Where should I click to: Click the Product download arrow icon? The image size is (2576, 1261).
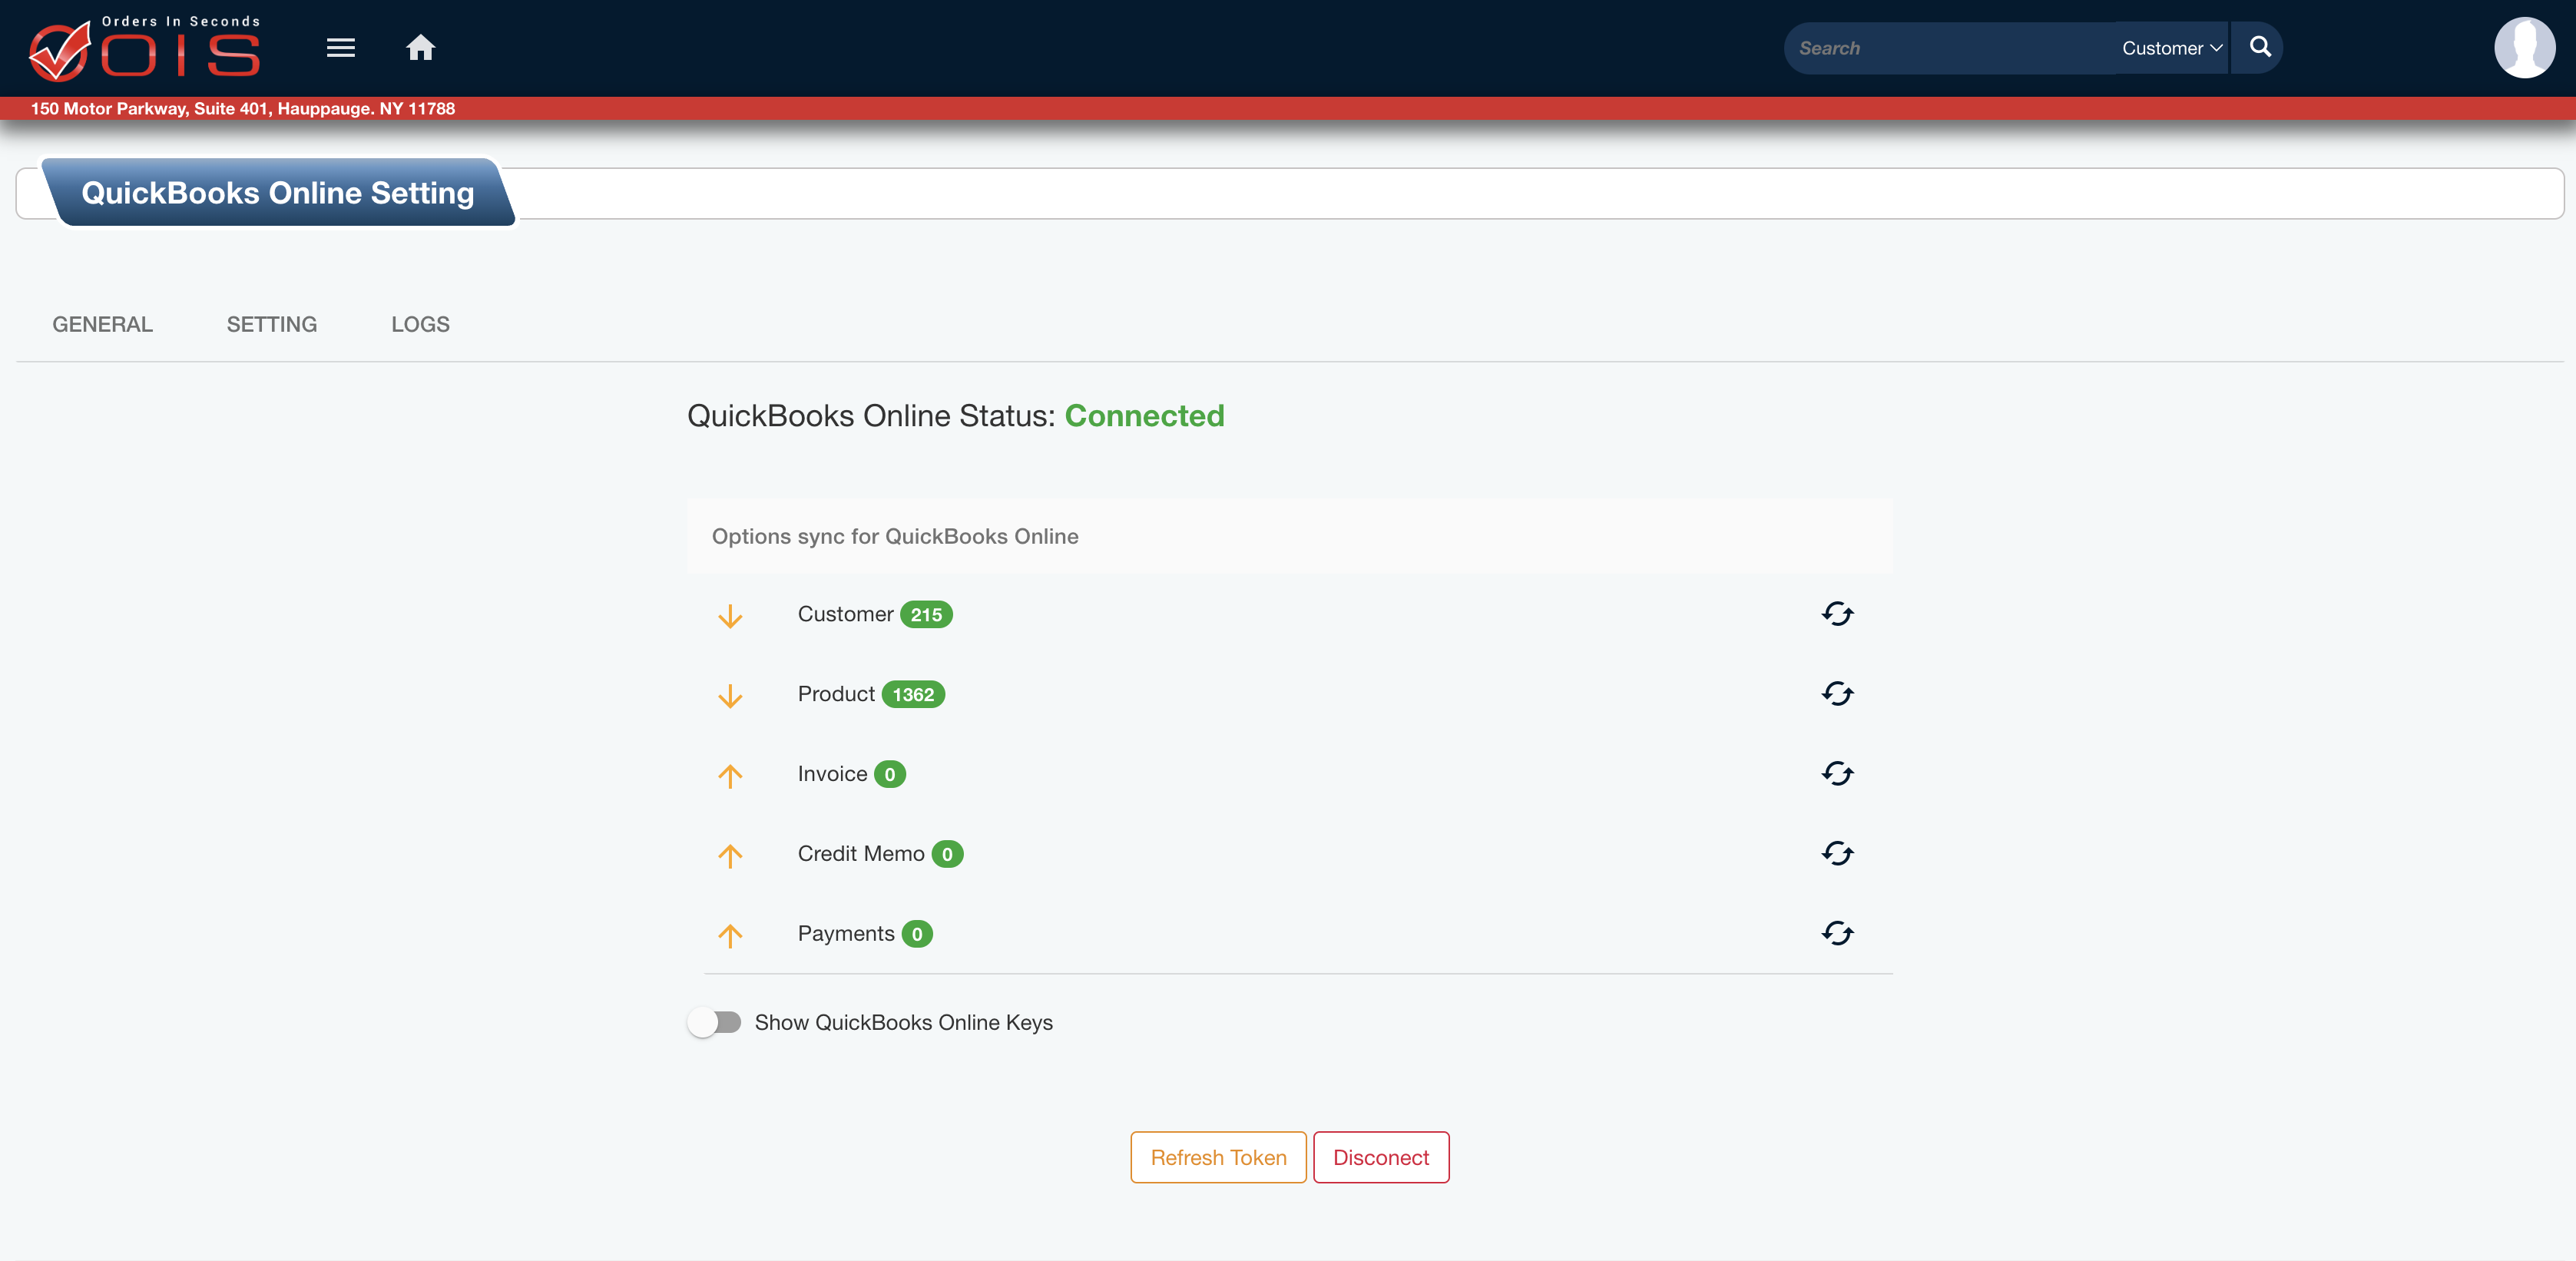[730, 696]
